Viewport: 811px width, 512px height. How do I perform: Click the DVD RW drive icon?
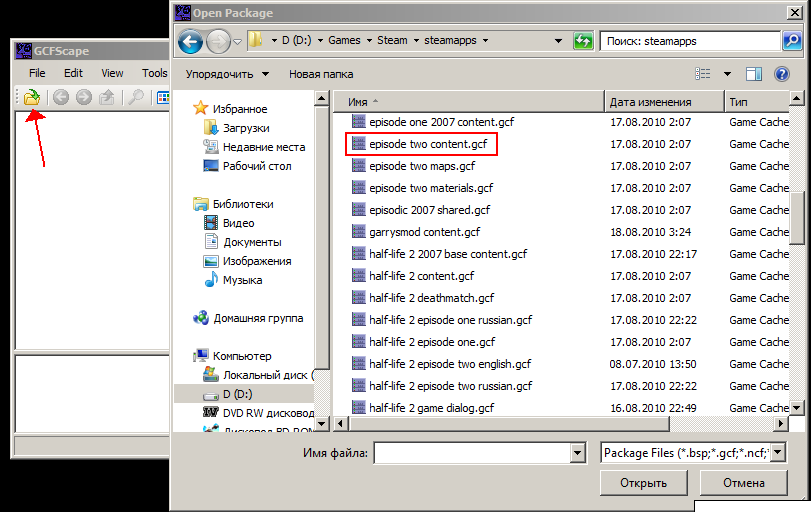[x=211, y=412]
